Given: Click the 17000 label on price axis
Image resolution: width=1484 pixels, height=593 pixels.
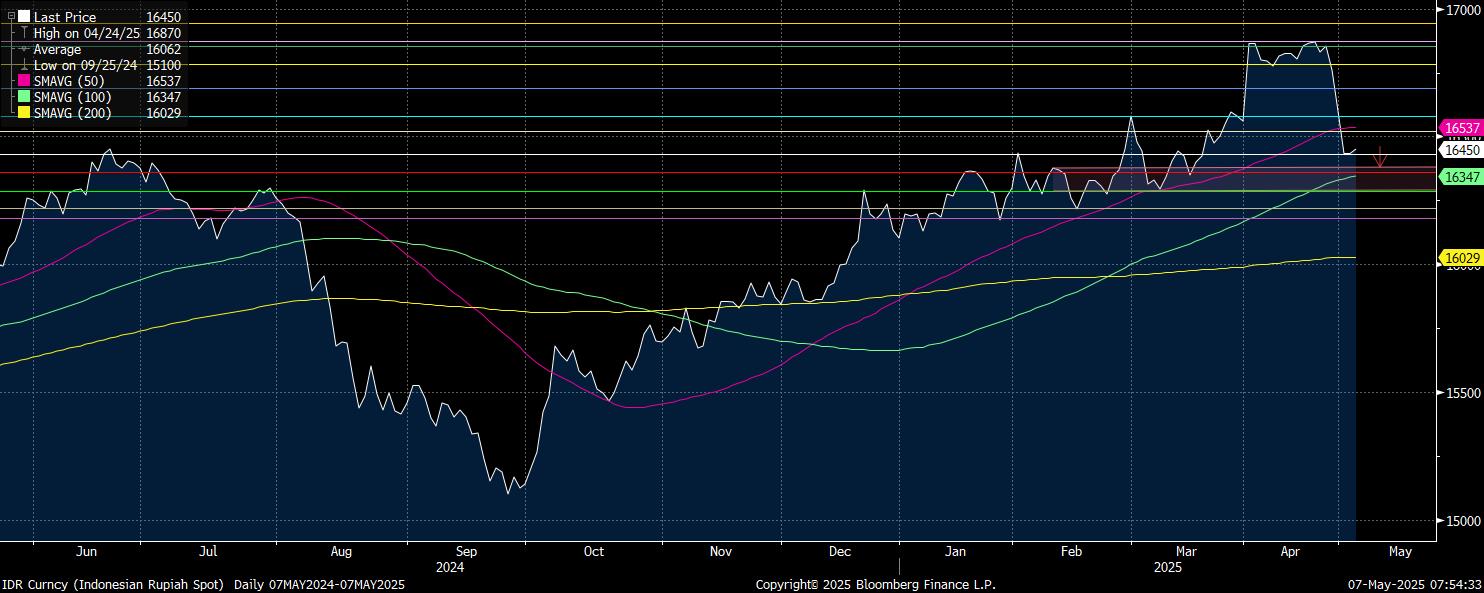Looking at the screenshot, I should 1461,10.
